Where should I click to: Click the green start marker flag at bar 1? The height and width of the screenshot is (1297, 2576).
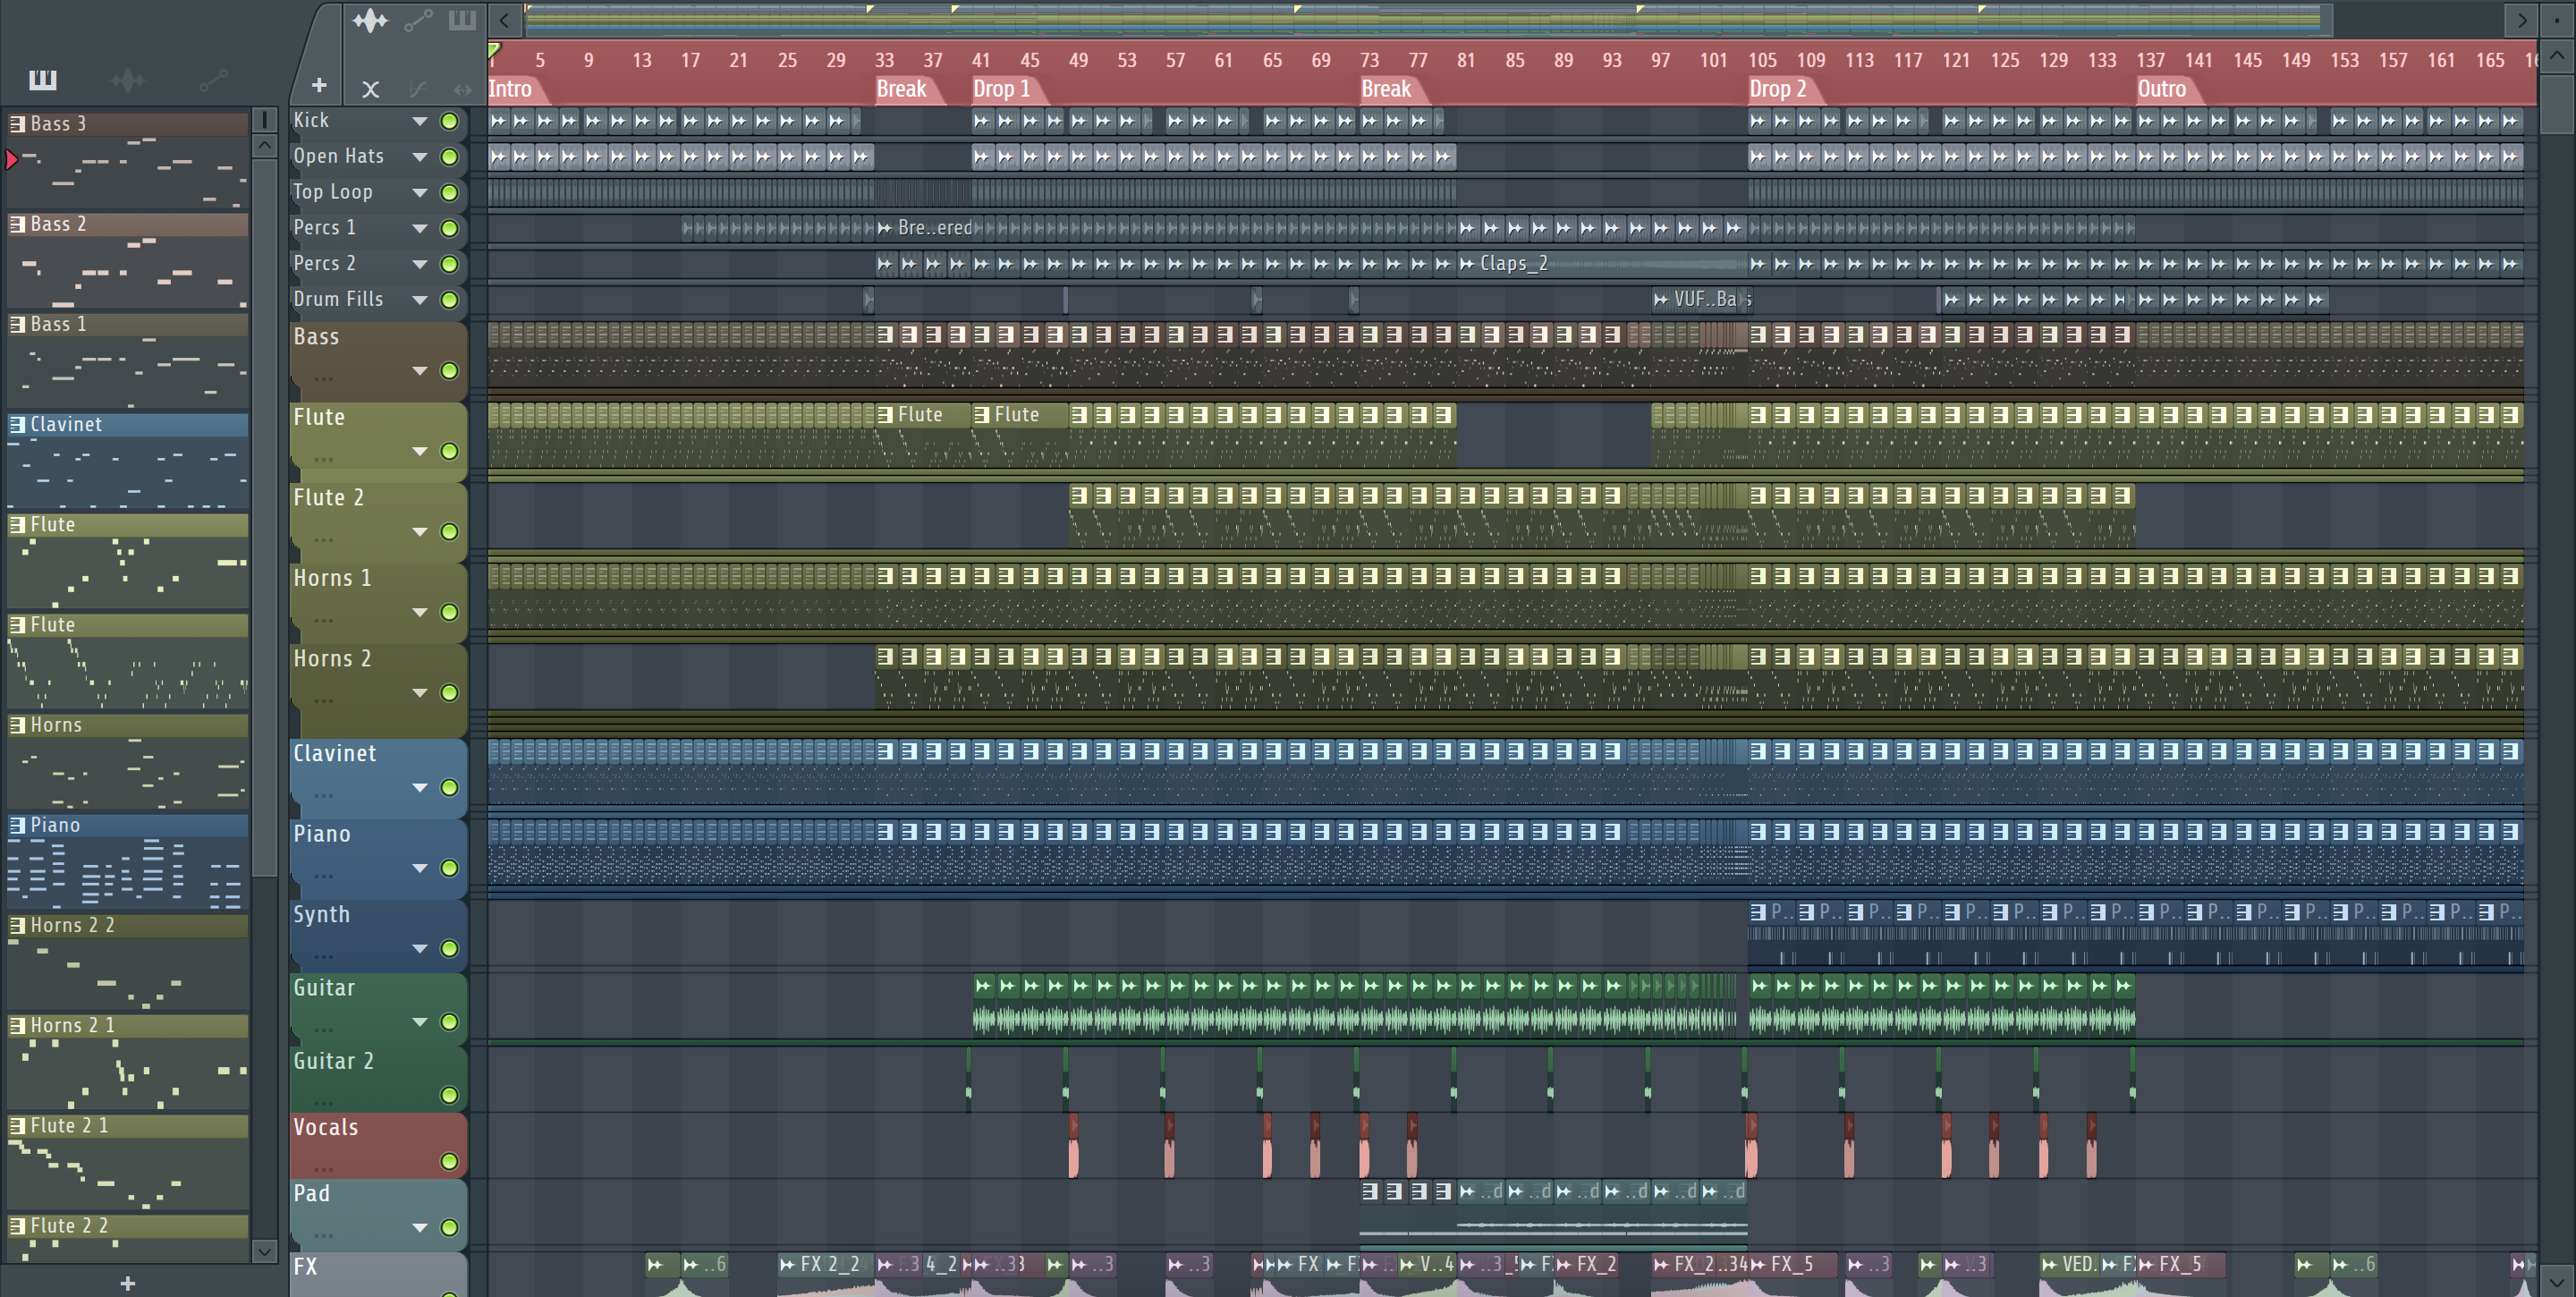click(x=494, y=49)
